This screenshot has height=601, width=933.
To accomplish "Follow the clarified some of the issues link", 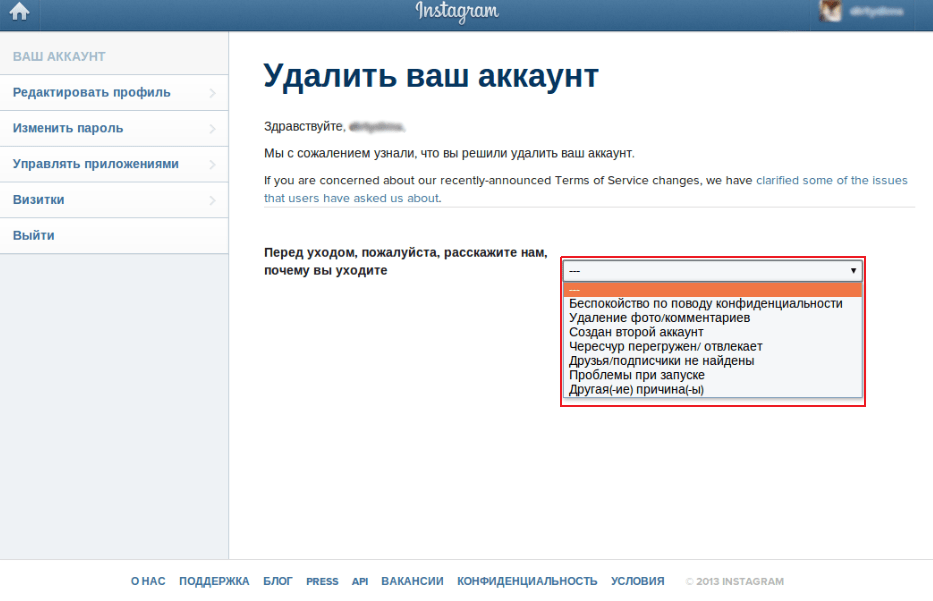I will pyautogui.click(x=831, y=180).
